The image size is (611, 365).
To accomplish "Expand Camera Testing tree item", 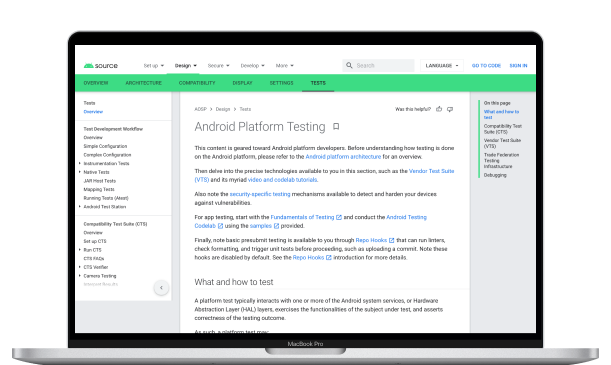I will [x=80, y=276].
